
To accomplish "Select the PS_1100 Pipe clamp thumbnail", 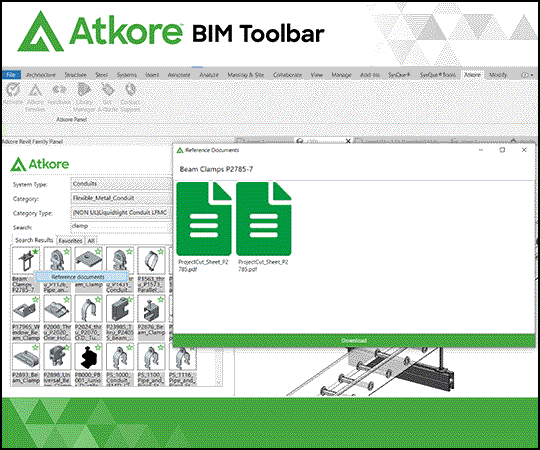I will (x=151, y=357).
